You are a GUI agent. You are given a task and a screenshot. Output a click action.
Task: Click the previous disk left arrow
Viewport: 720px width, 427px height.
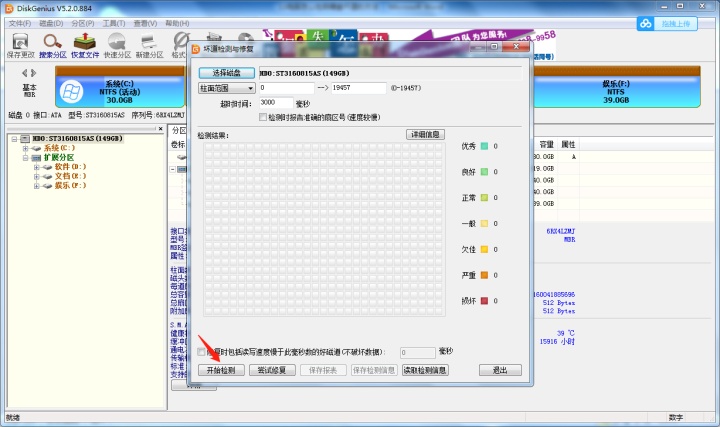pyautogui.click(x=25, y=73)
